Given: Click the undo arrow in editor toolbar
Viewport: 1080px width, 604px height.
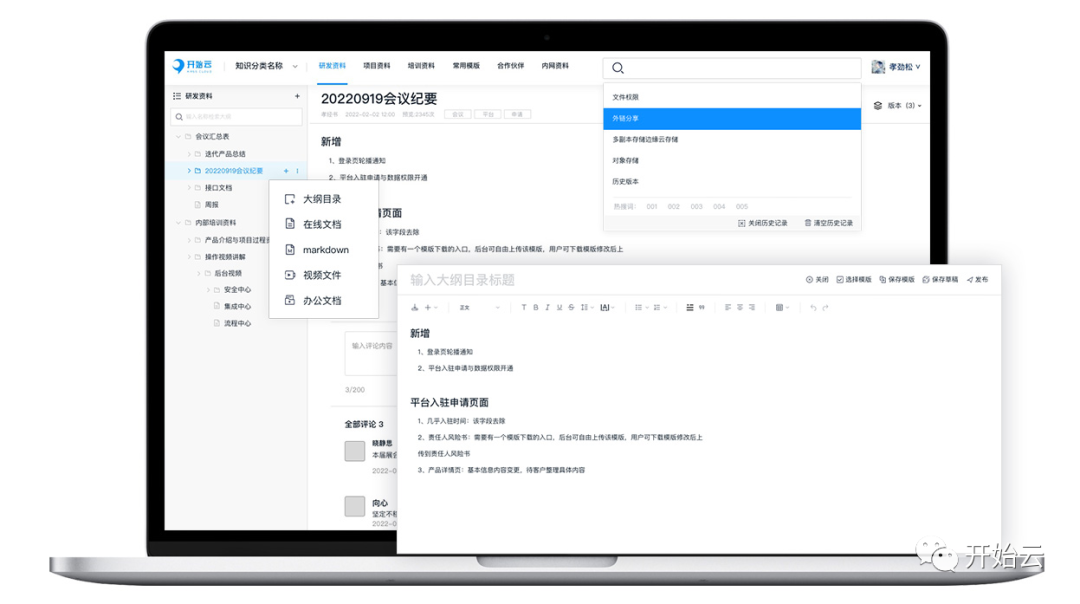Looking at the screenshot, I should pos(813,308).
